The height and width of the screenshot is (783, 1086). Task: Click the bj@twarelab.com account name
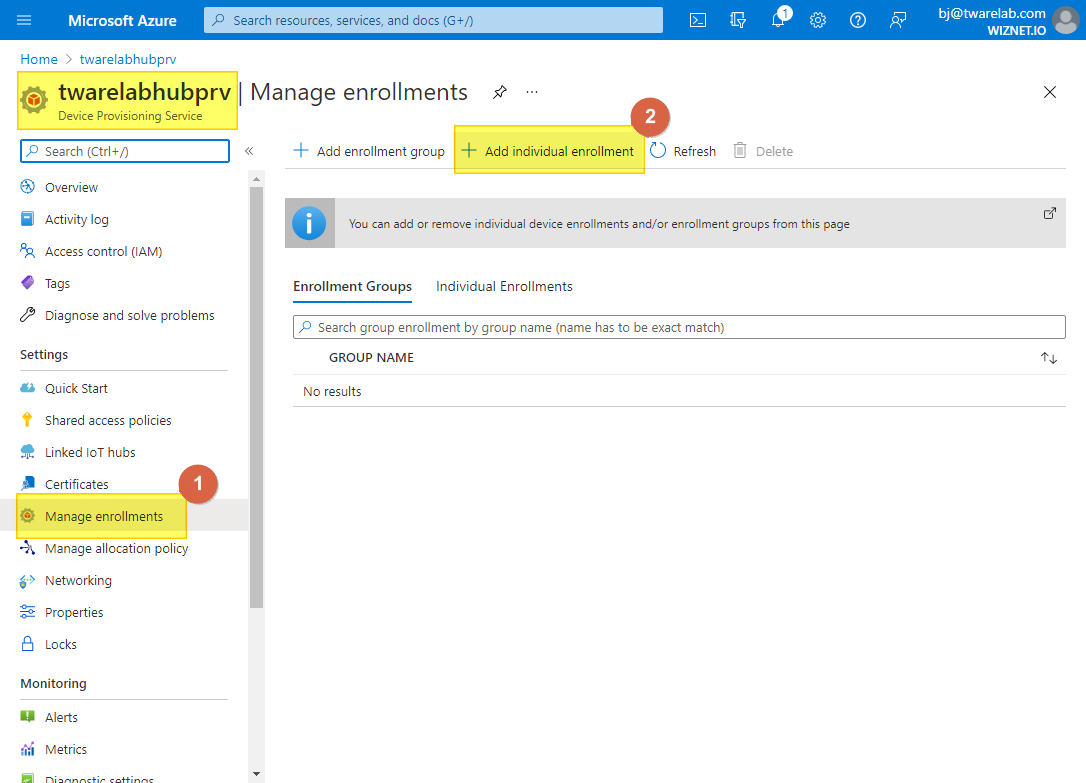click(x=992, y=13)
